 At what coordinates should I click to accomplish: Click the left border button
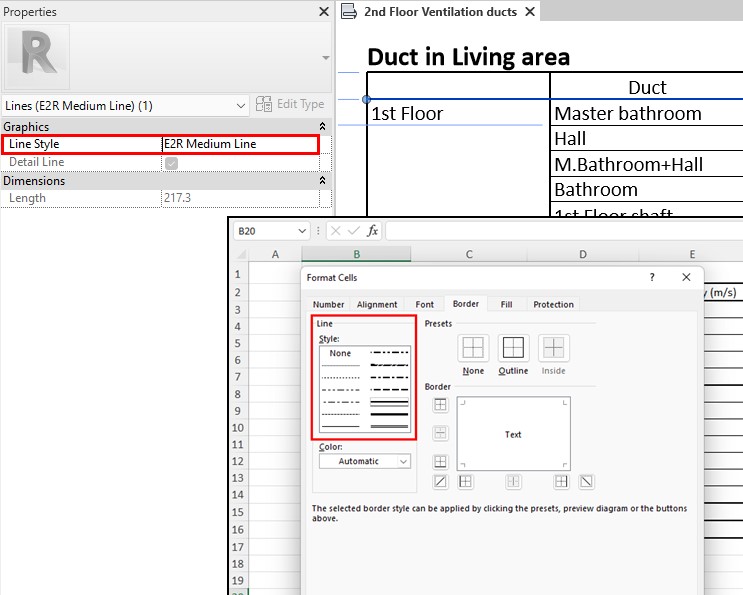[x=465, y=481]
